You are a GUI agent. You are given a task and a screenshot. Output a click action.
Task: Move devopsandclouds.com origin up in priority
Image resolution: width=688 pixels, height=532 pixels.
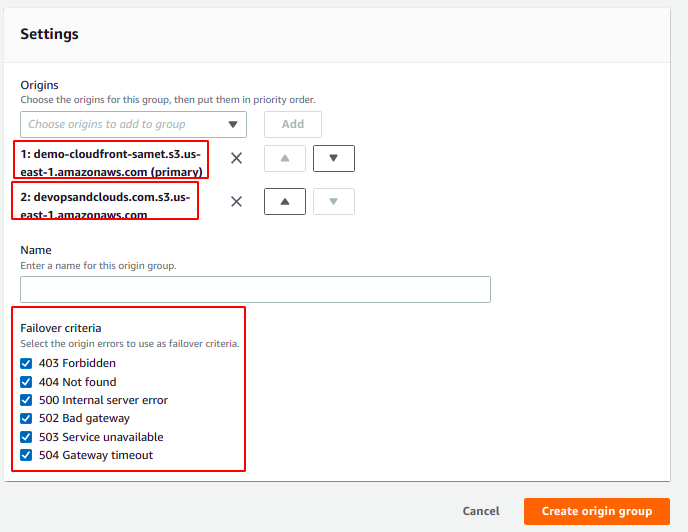285,201
